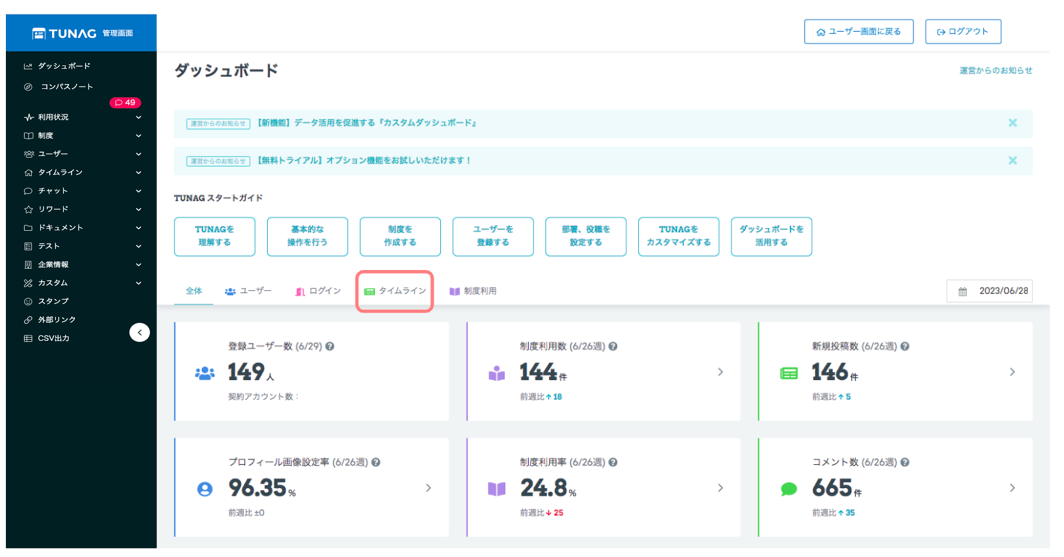The image size is (1064, 557).
Task: Click the green post icon in 新規投稿数 card
Action: pyautogui.click(x=788, y=373)
